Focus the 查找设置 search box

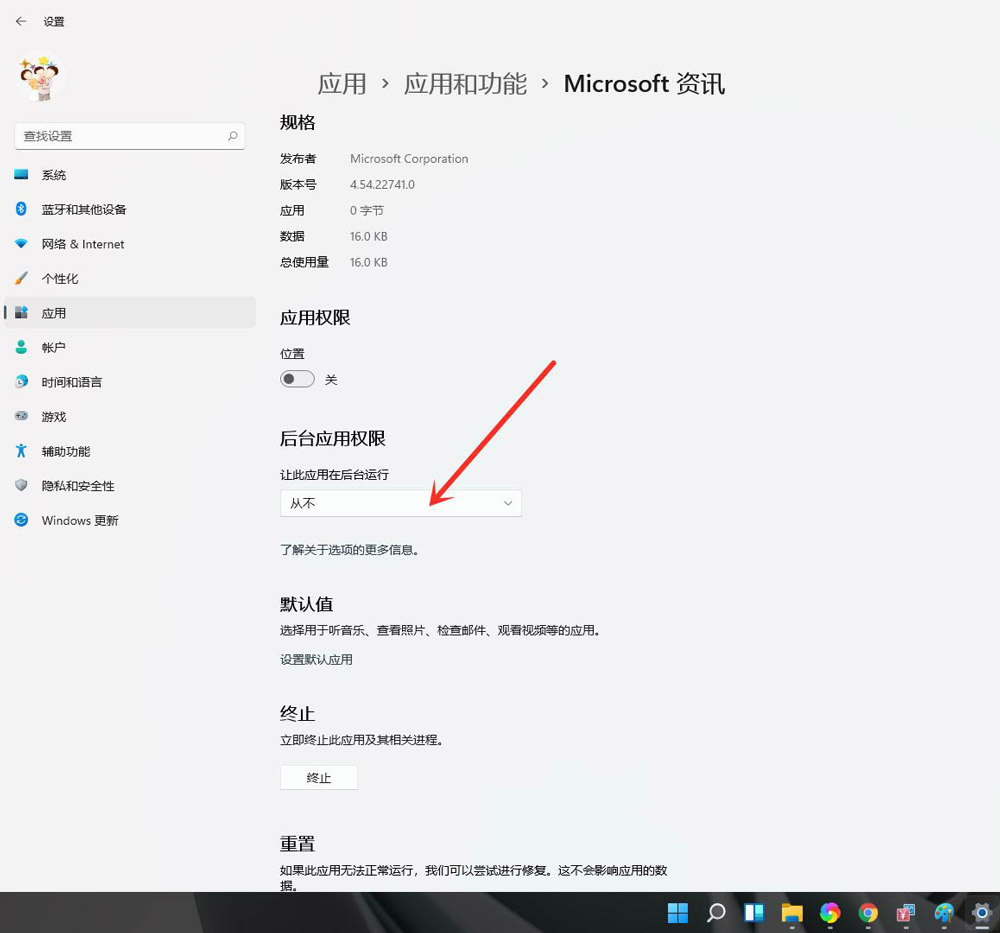point(129,136)
